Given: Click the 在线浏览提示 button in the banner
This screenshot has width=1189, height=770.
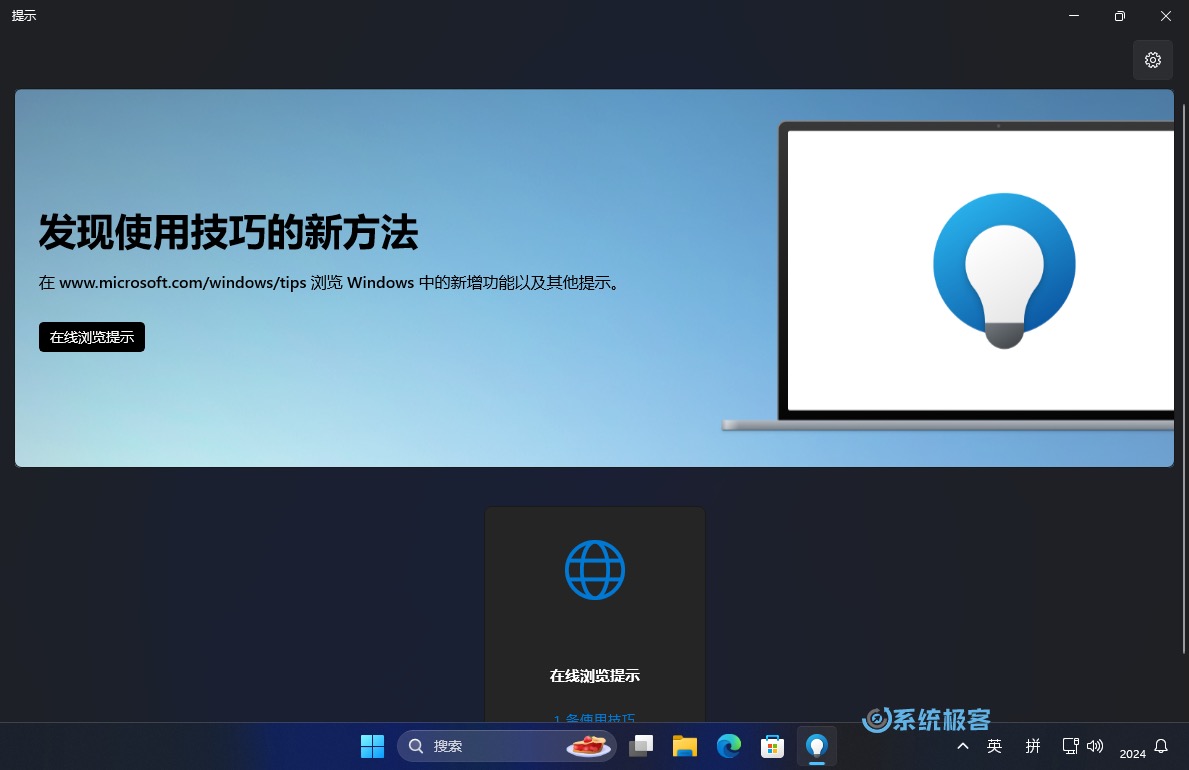Looking at the screenshot, I should [x=91, y=337].
